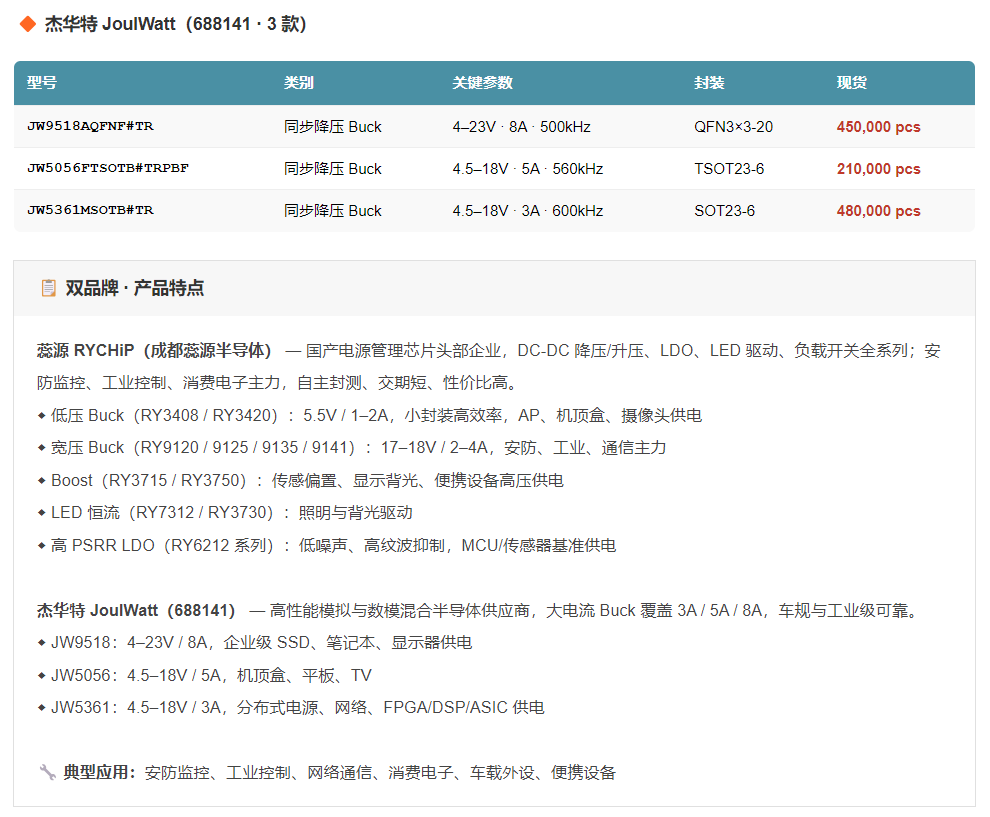The width and height of the screenshot is (990, 817).
Task: Click the package cell QFN3×3-20
Action: 734,127
